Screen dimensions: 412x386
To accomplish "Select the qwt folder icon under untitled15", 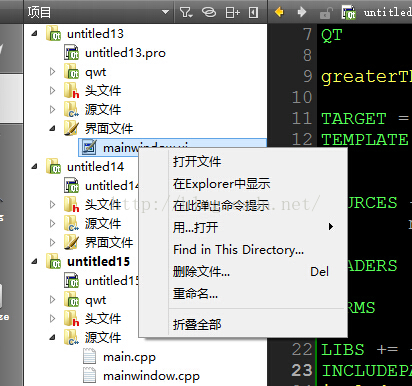I will pos(71,299).
